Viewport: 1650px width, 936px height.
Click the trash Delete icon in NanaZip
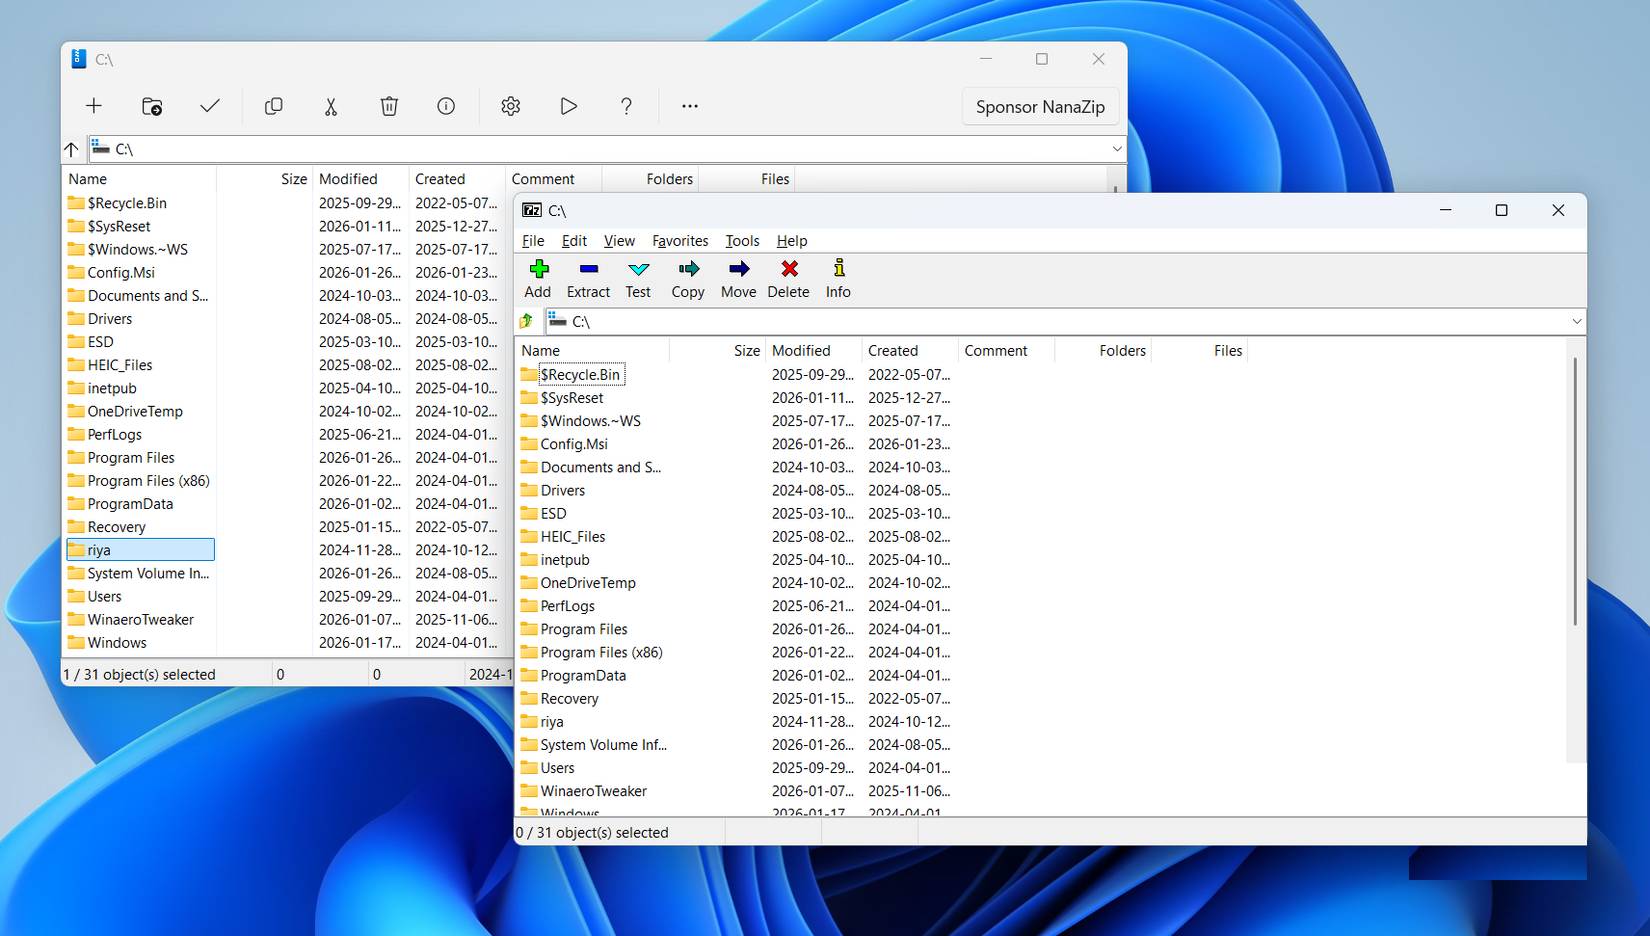point(388,106)
